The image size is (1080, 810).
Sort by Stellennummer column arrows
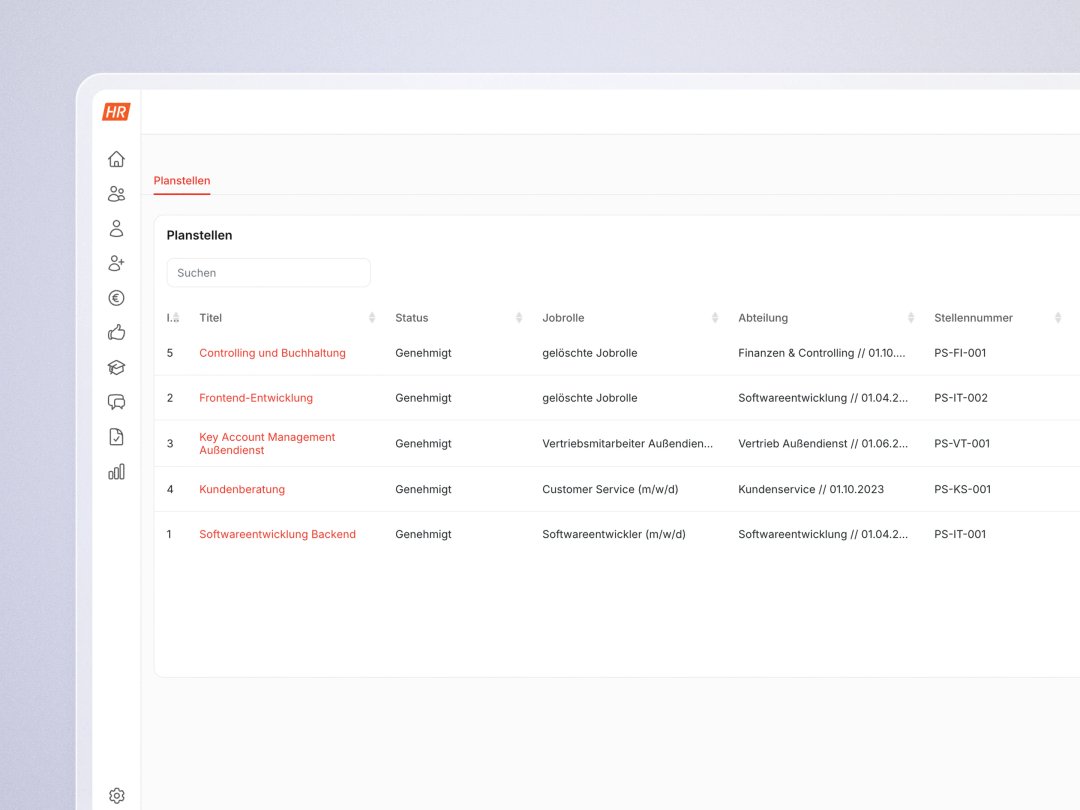coord(1058,318)
